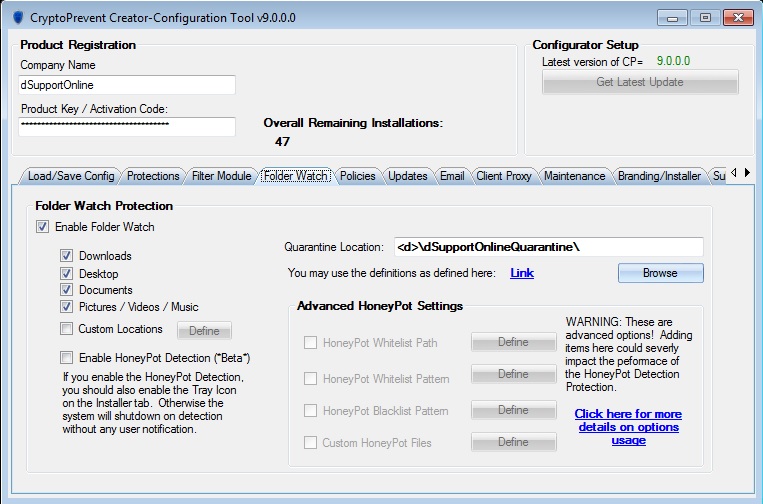Open the Updates tab

point(408,176)
